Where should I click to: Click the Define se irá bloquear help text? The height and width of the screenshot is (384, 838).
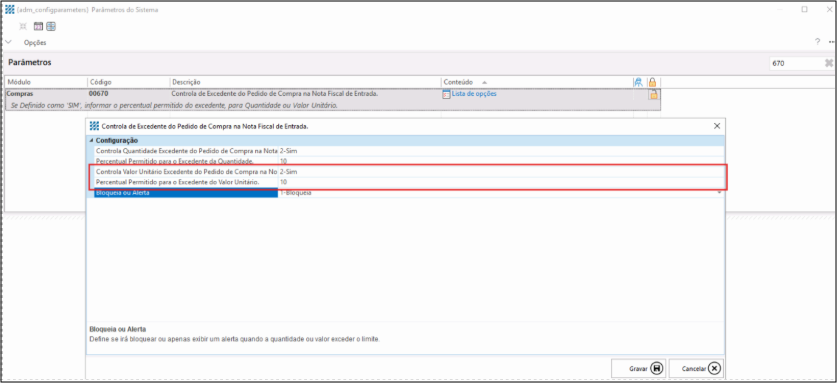point(235,339)
